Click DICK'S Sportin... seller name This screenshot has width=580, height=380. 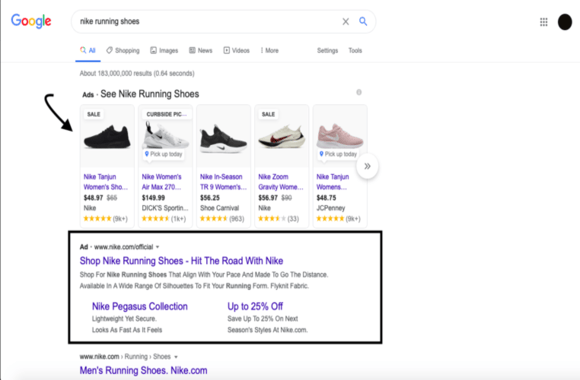(x=165, y=208)
